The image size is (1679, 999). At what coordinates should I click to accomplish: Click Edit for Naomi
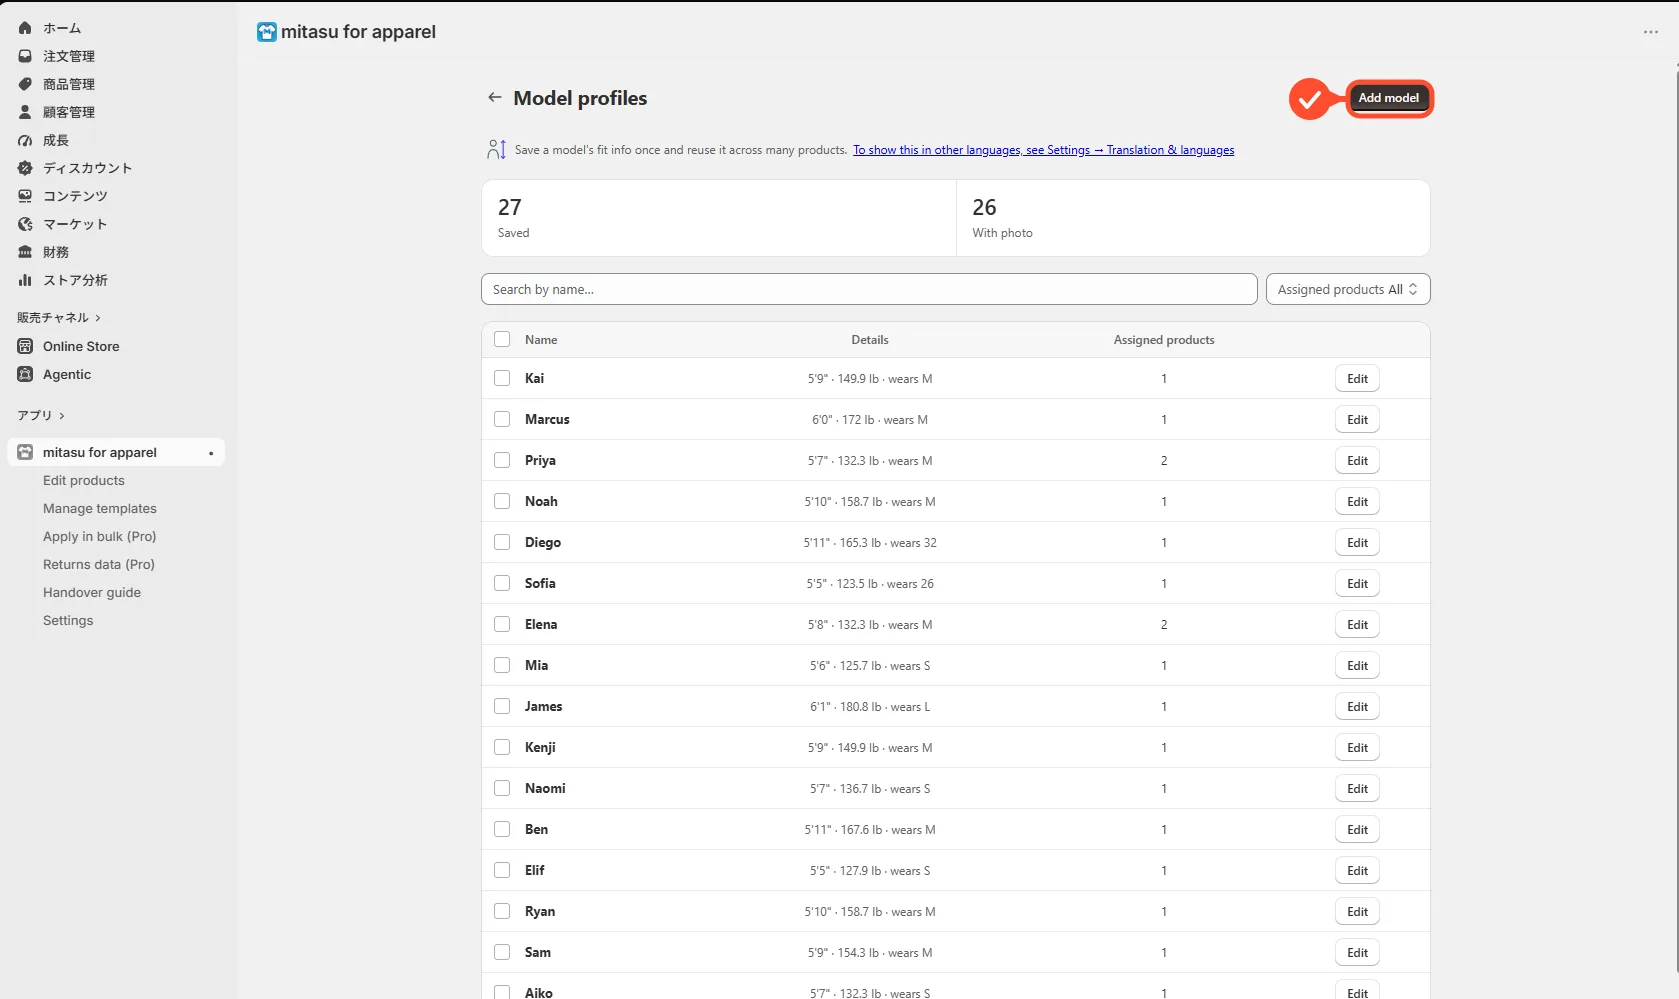click(1357, 788)
